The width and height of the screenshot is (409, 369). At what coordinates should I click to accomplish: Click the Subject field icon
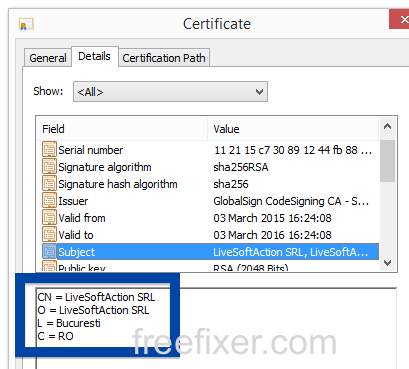[49, 252]
